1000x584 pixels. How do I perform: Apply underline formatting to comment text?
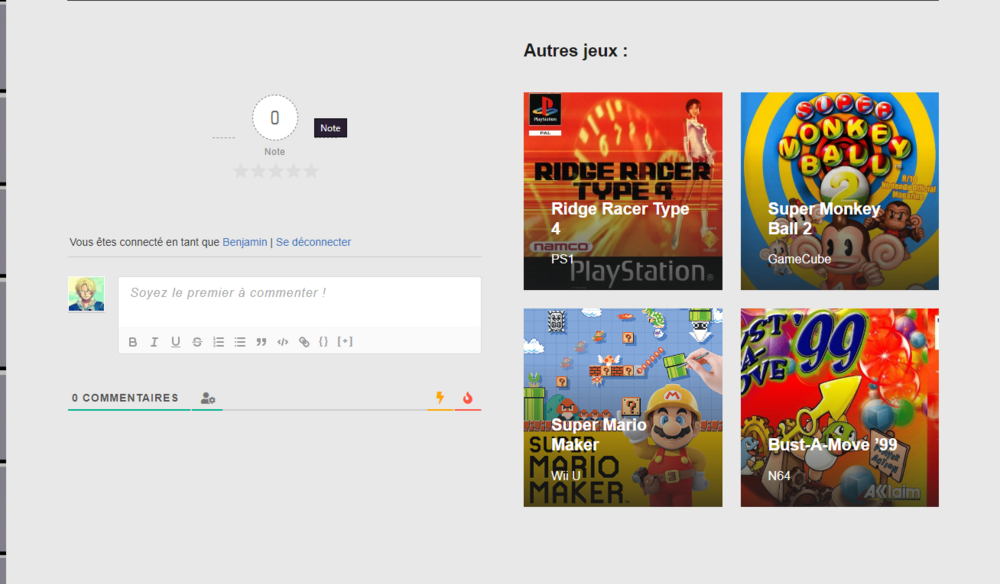point(175,342)
